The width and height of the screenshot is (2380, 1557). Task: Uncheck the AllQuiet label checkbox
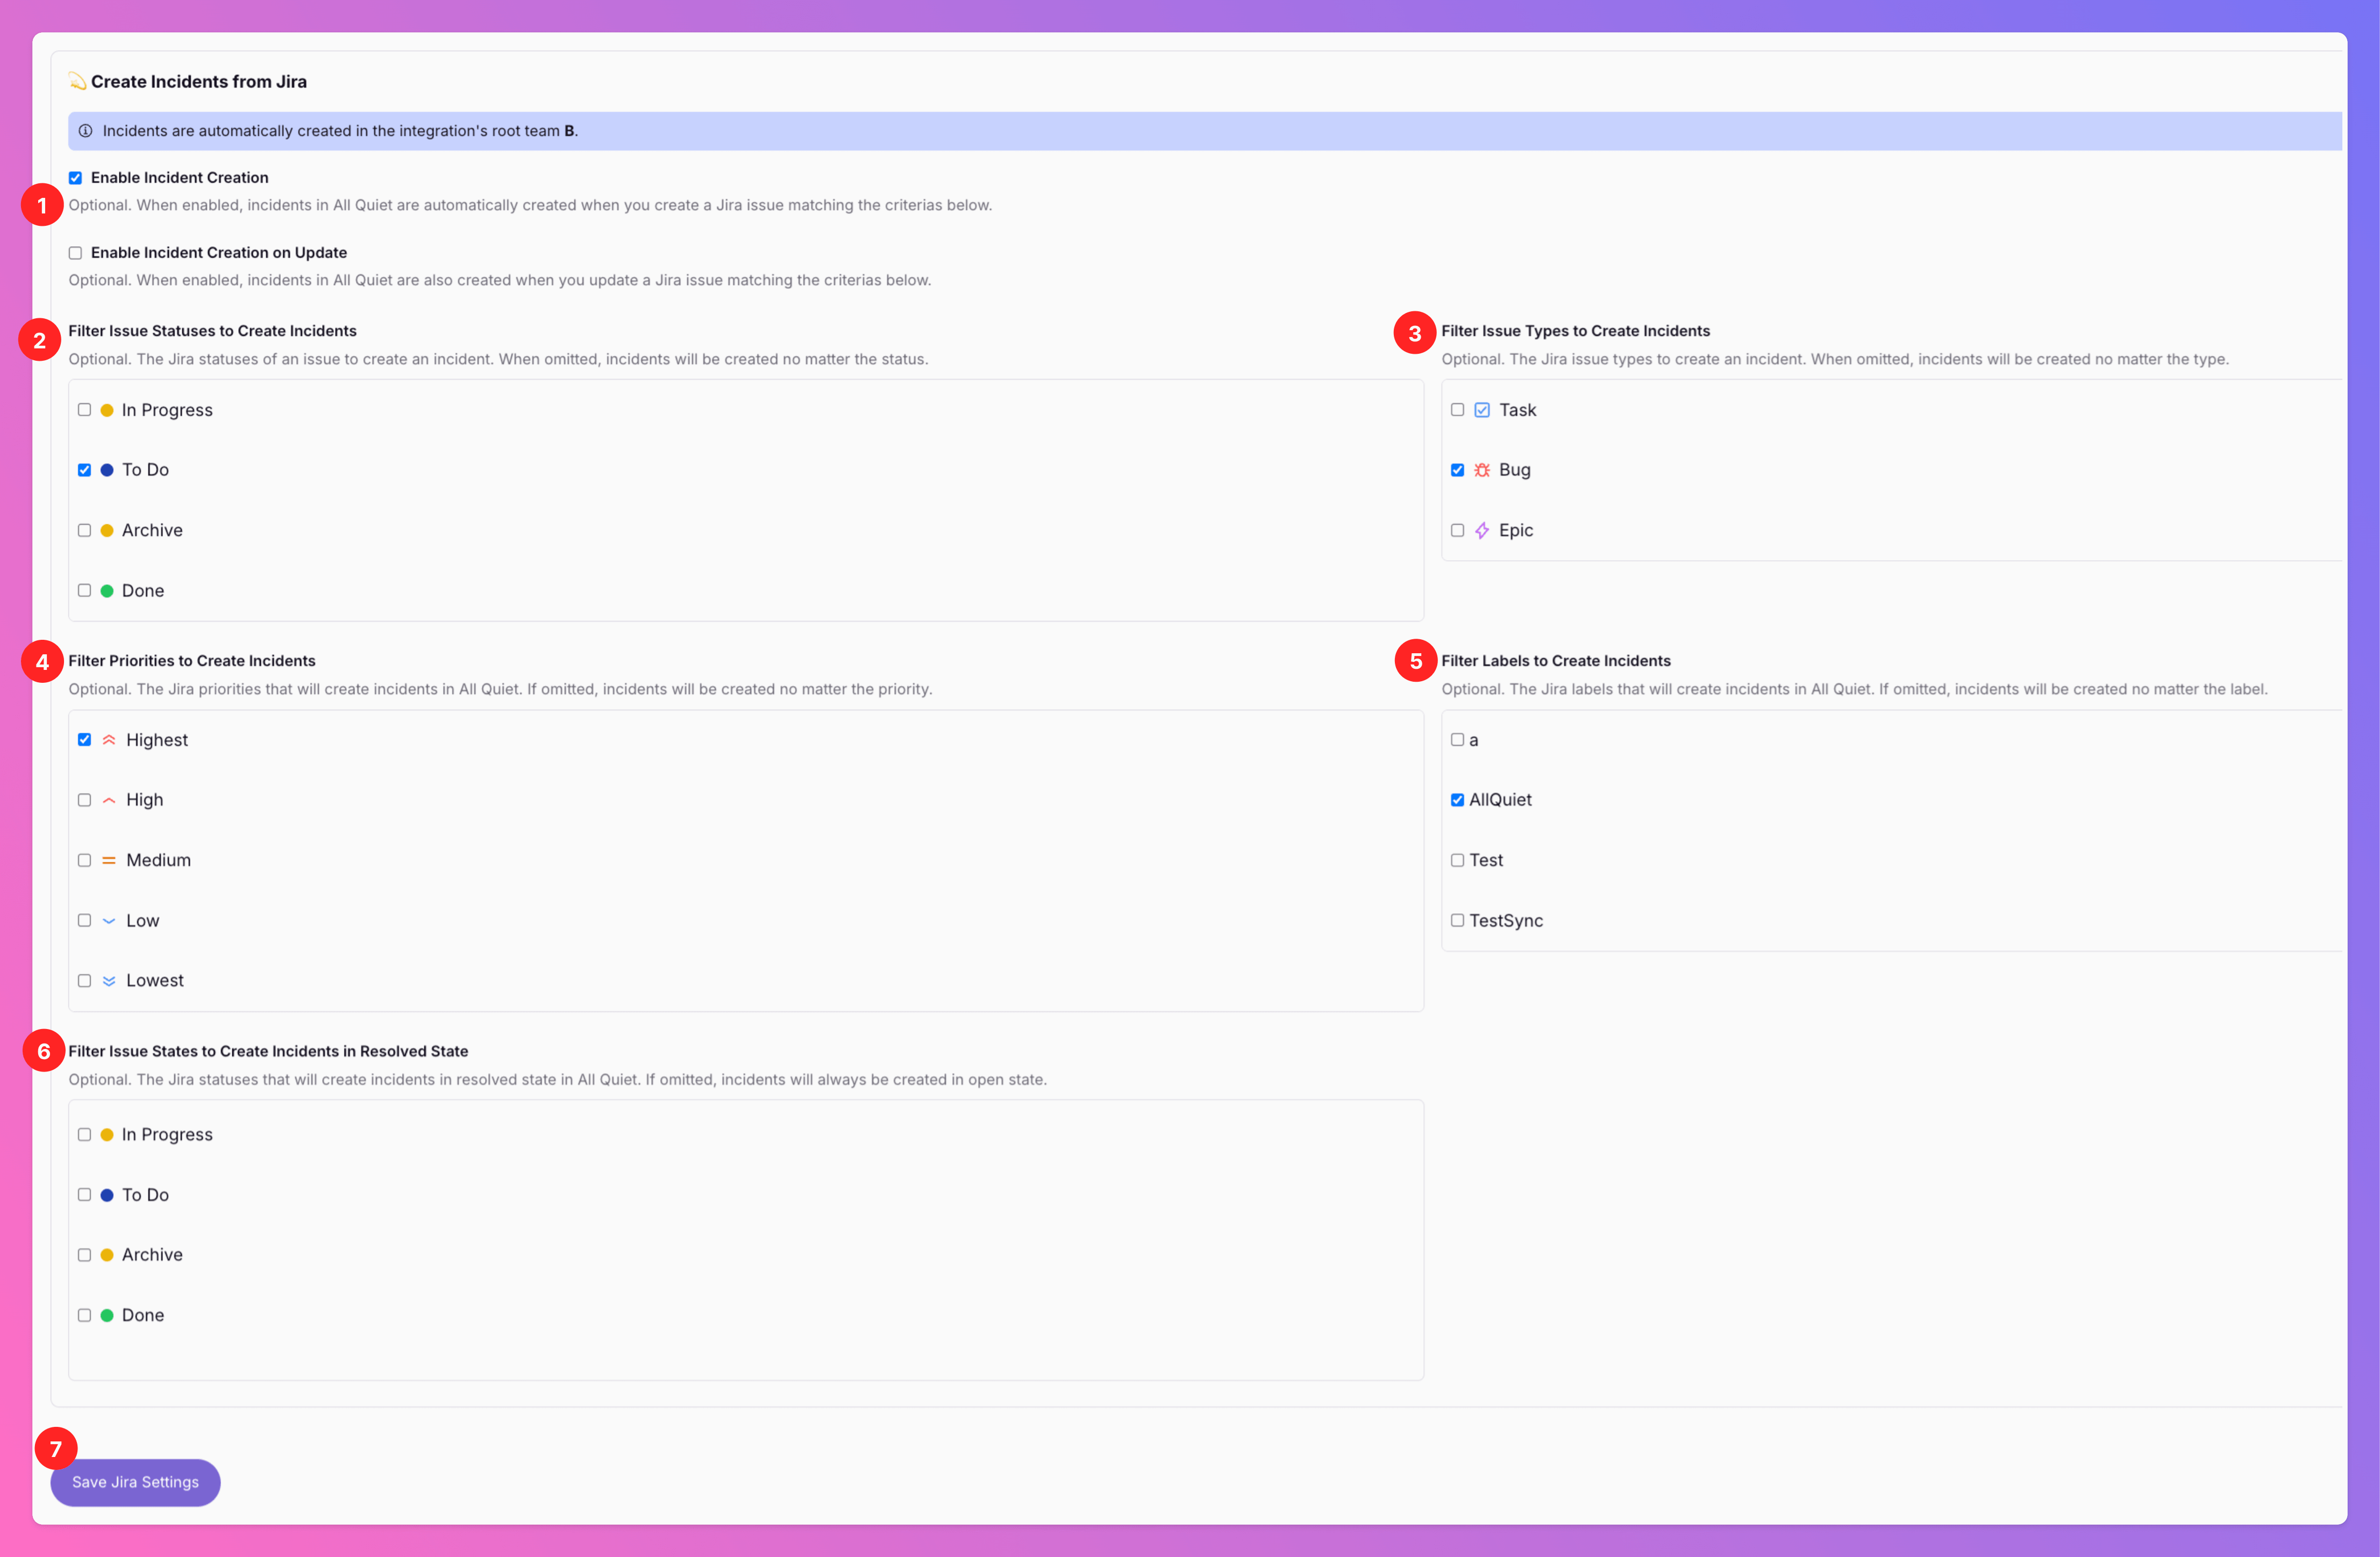[1457, 800]
